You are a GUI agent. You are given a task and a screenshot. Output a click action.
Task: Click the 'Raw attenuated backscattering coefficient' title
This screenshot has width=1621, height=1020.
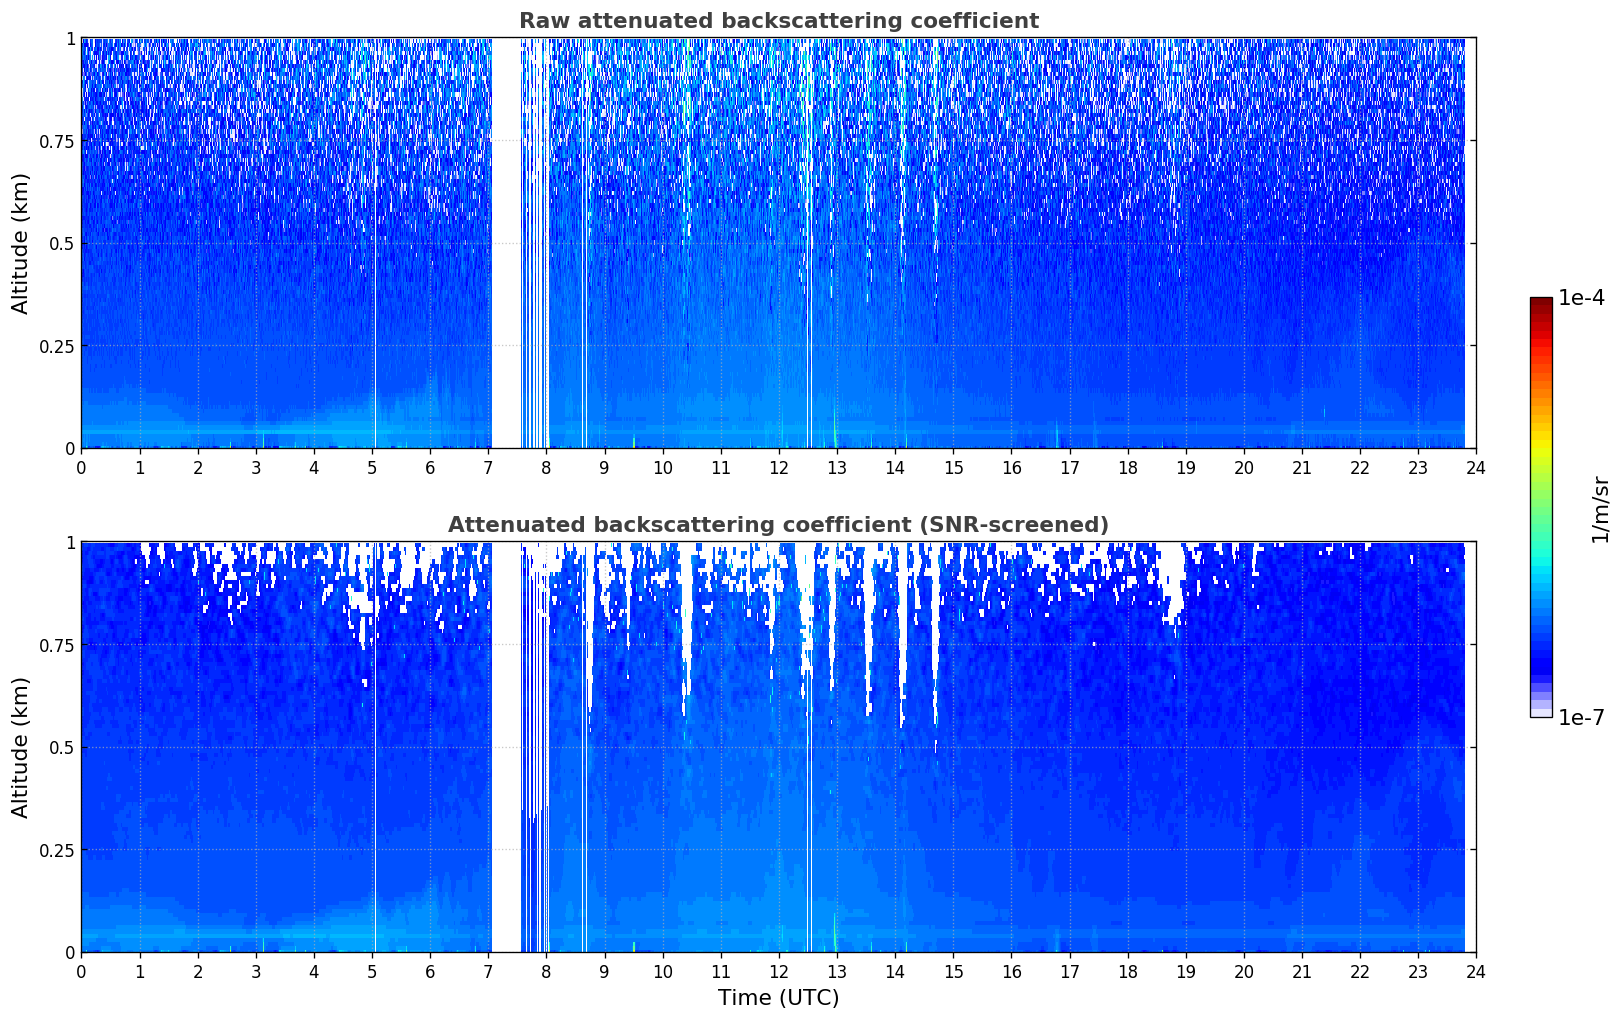pos(778,21)
